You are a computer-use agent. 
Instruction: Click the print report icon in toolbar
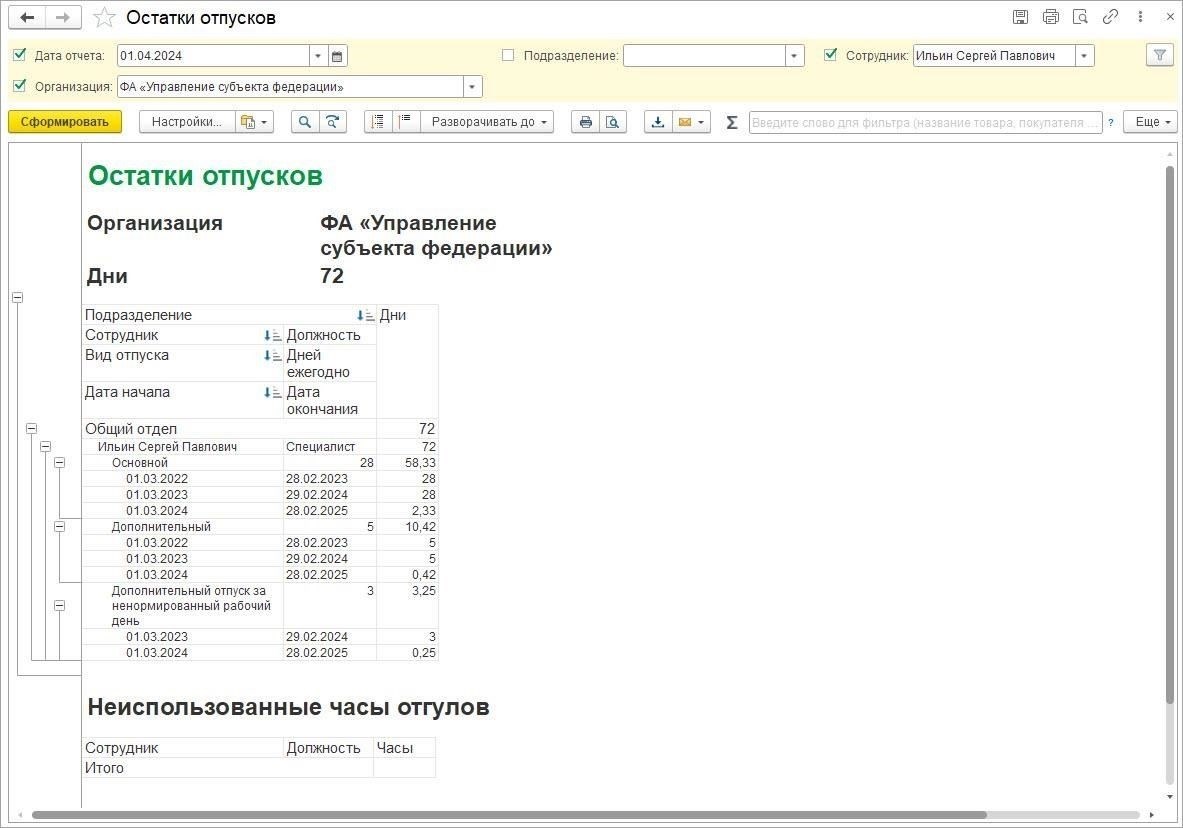pos(585,122)
